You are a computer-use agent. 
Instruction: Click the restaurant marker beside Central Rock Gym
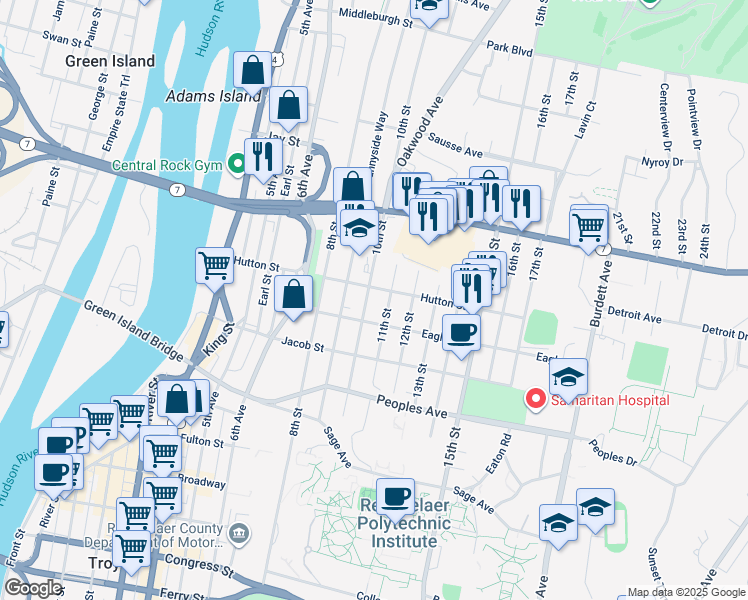pyautogui.click(x=263, y=160)
